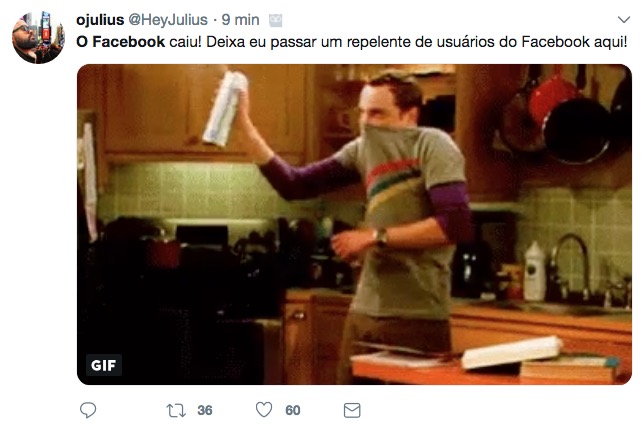Play the kitchen spray GIF
644x427 pixels.
(x=354, y=224)
